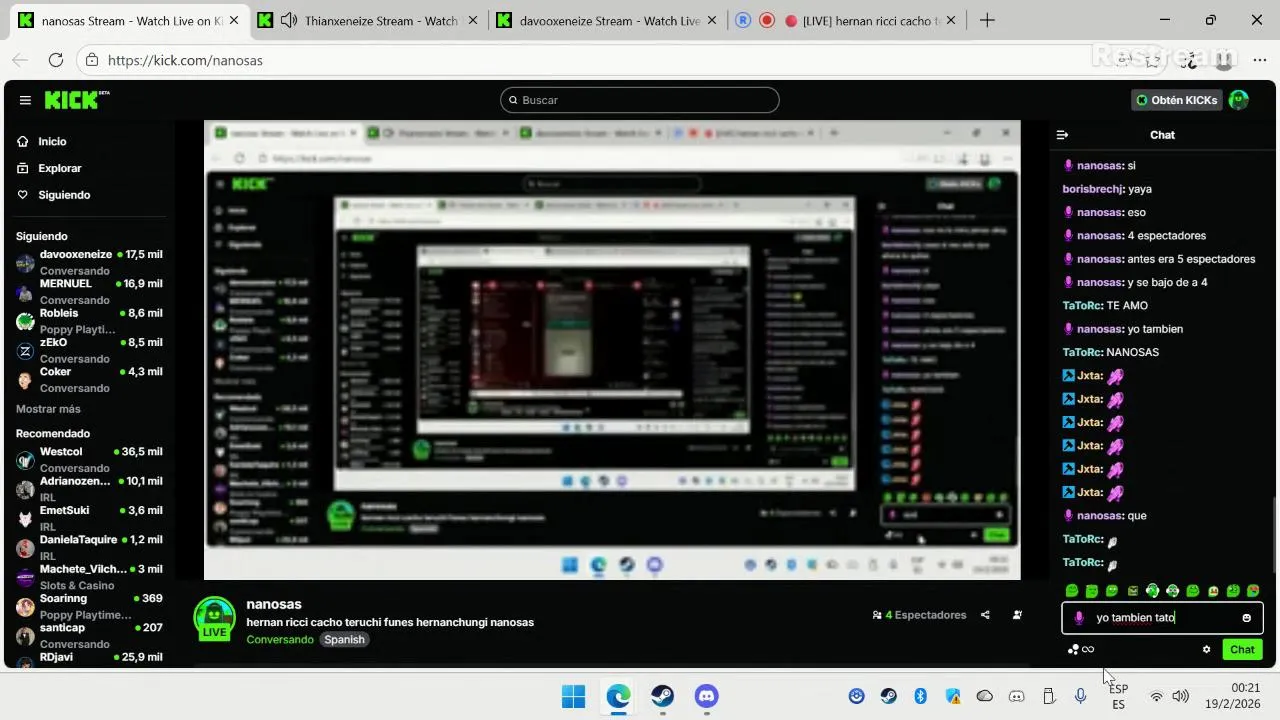Click the KICK logo
Viewport: 1280px width, 720px height.
tap(76, 100)
